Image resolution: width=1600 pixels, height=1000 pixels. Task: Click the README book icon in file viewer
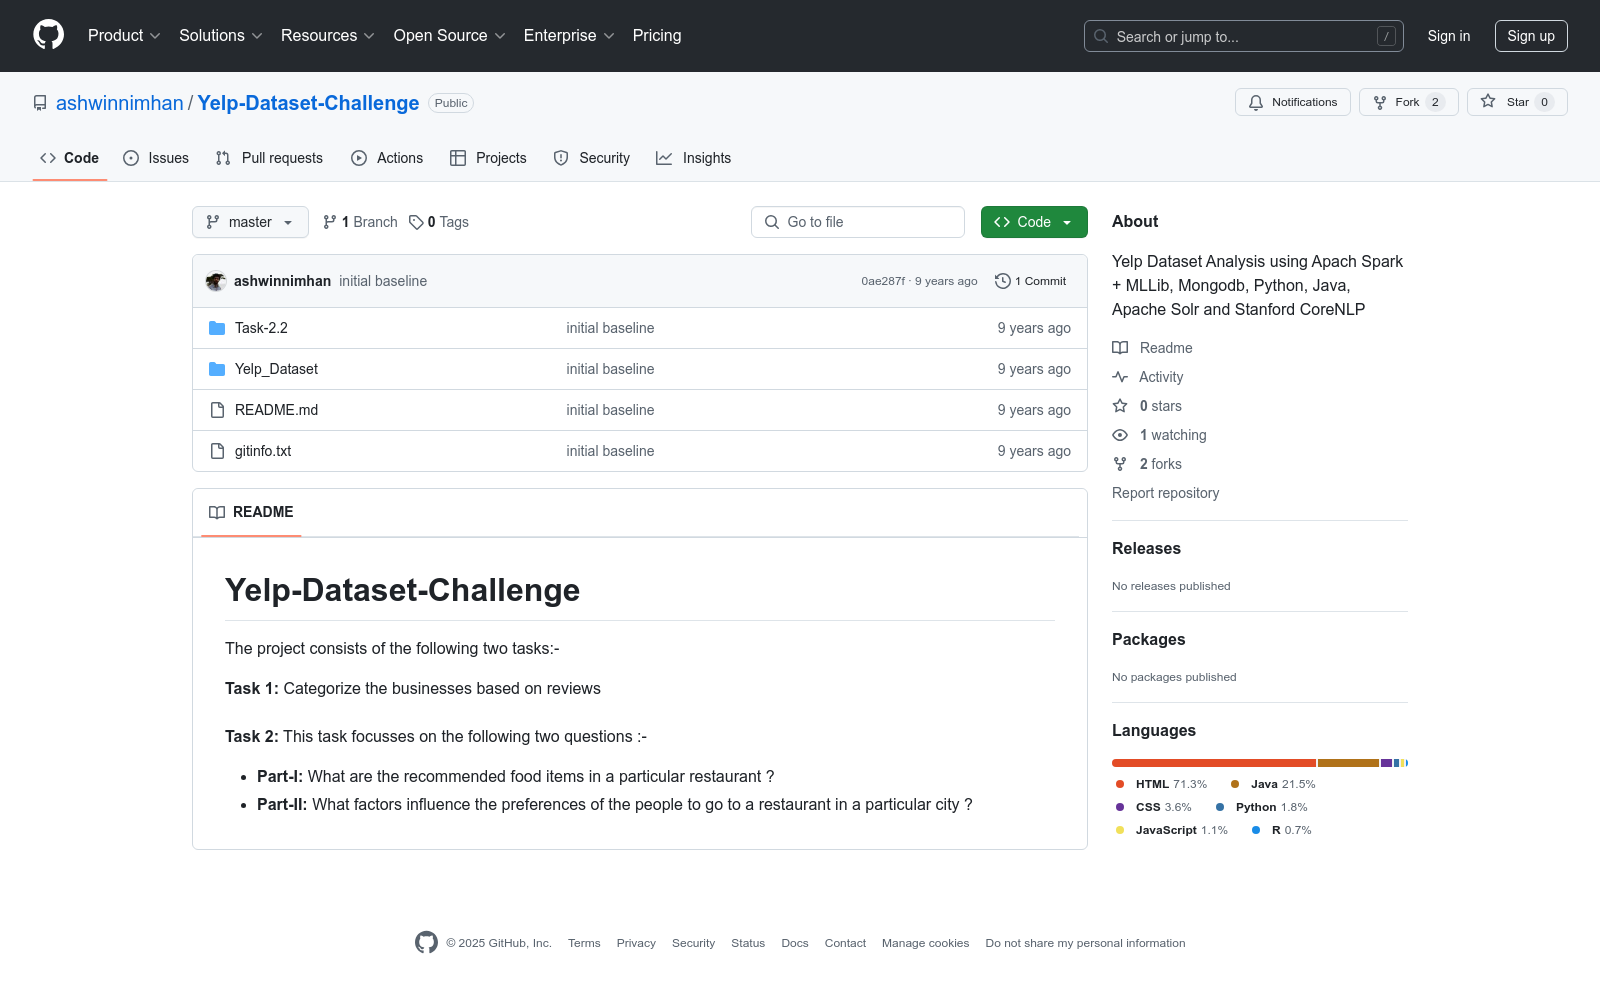click(217, 512)
